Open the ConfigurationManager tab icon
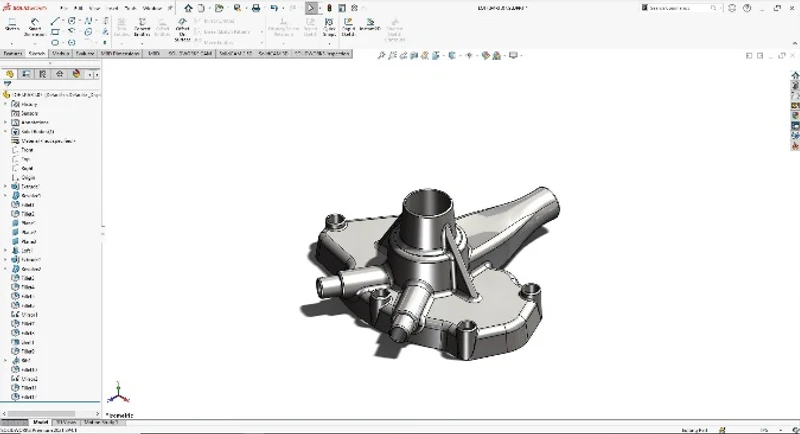Screen dimensions: 800x434 [x=43, y=74]
